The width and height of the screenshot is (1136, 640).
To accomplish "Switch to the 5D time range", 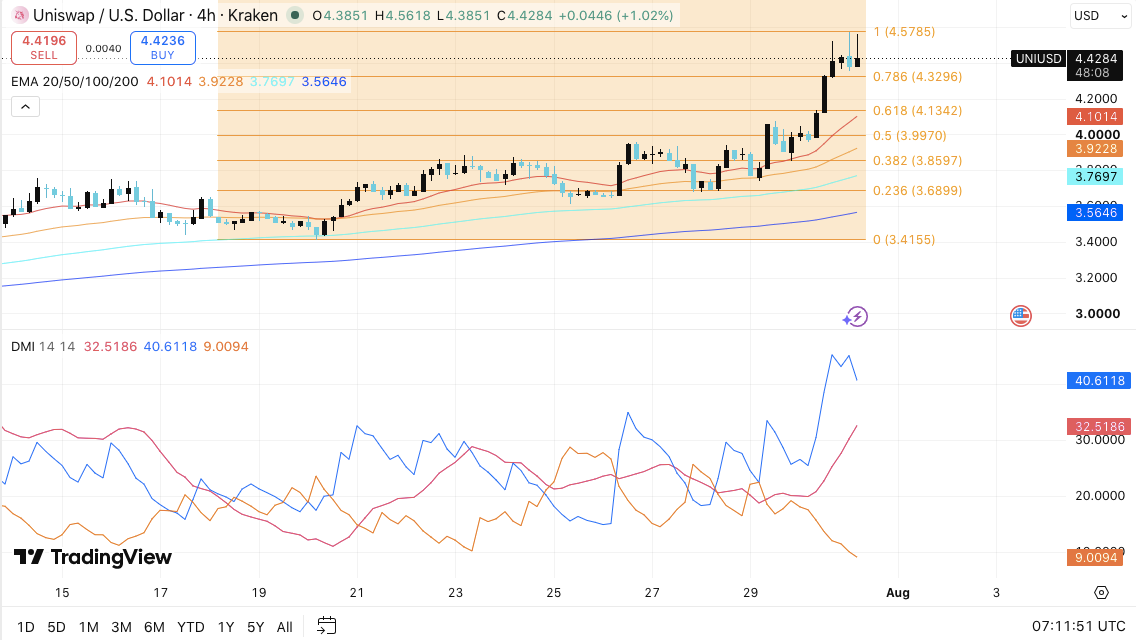I will click(57, 627).
